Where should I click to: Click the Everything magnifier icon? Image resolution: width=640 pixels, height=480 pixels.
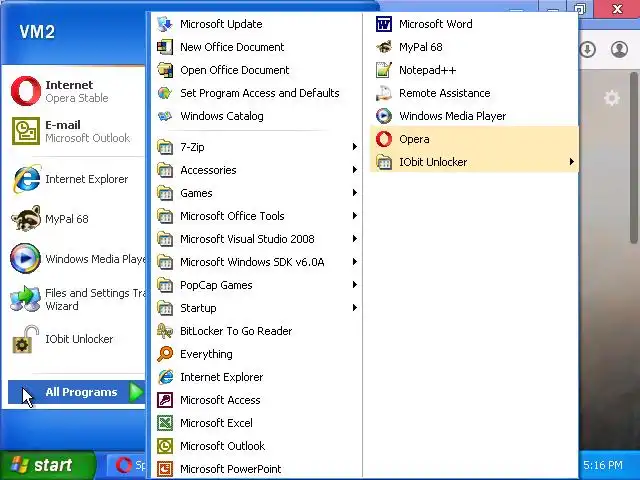point(165,354)
